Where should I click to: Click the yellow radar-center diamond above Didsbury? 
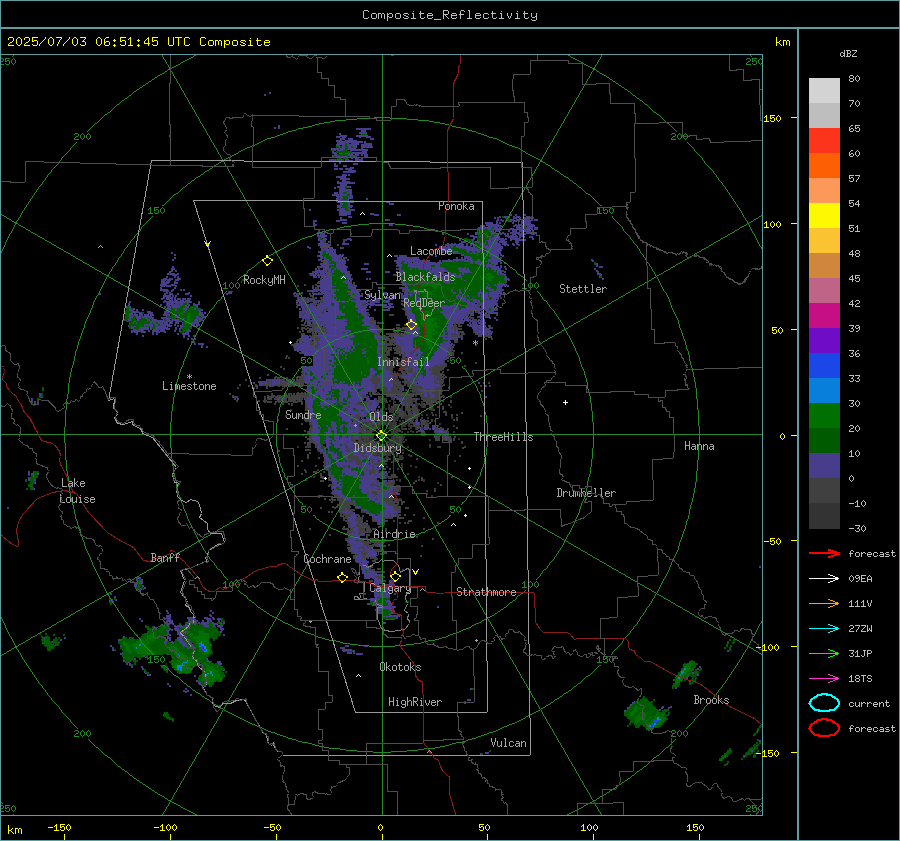(381, 436)
